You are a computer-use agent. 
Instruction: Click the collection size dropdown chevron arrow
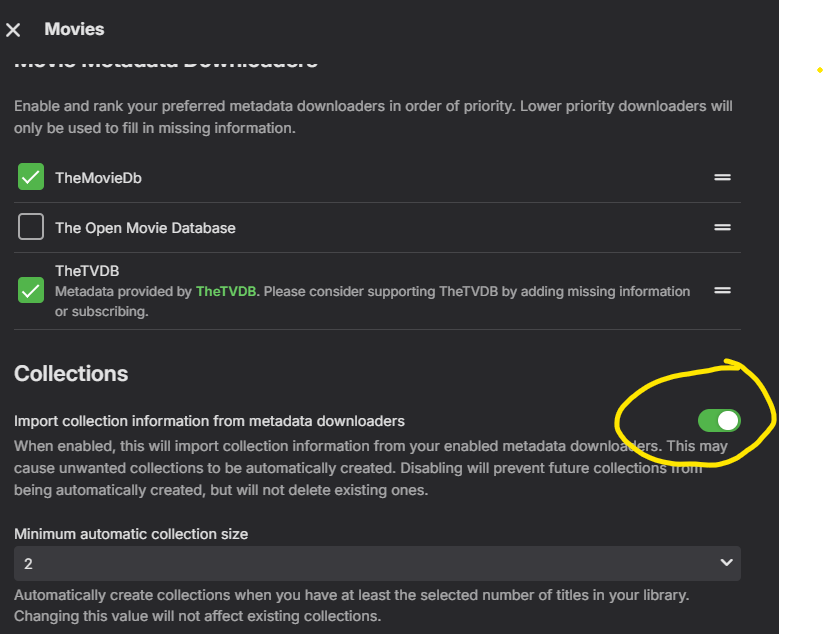[x=726, y=563]
